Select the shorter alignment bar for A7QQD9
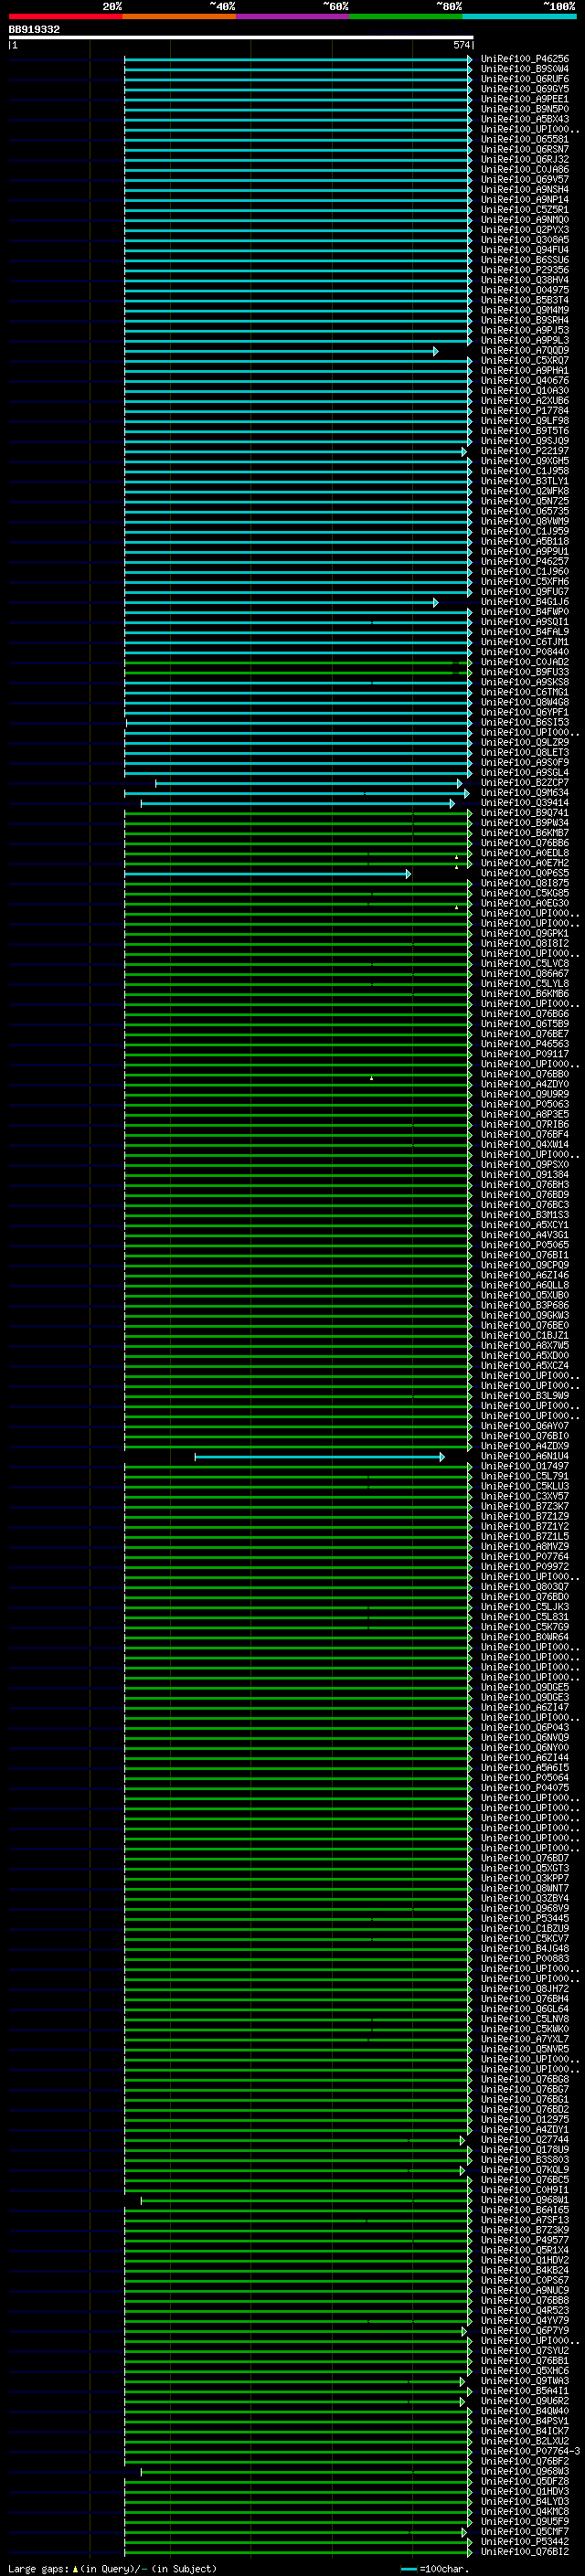 point(281,351)
